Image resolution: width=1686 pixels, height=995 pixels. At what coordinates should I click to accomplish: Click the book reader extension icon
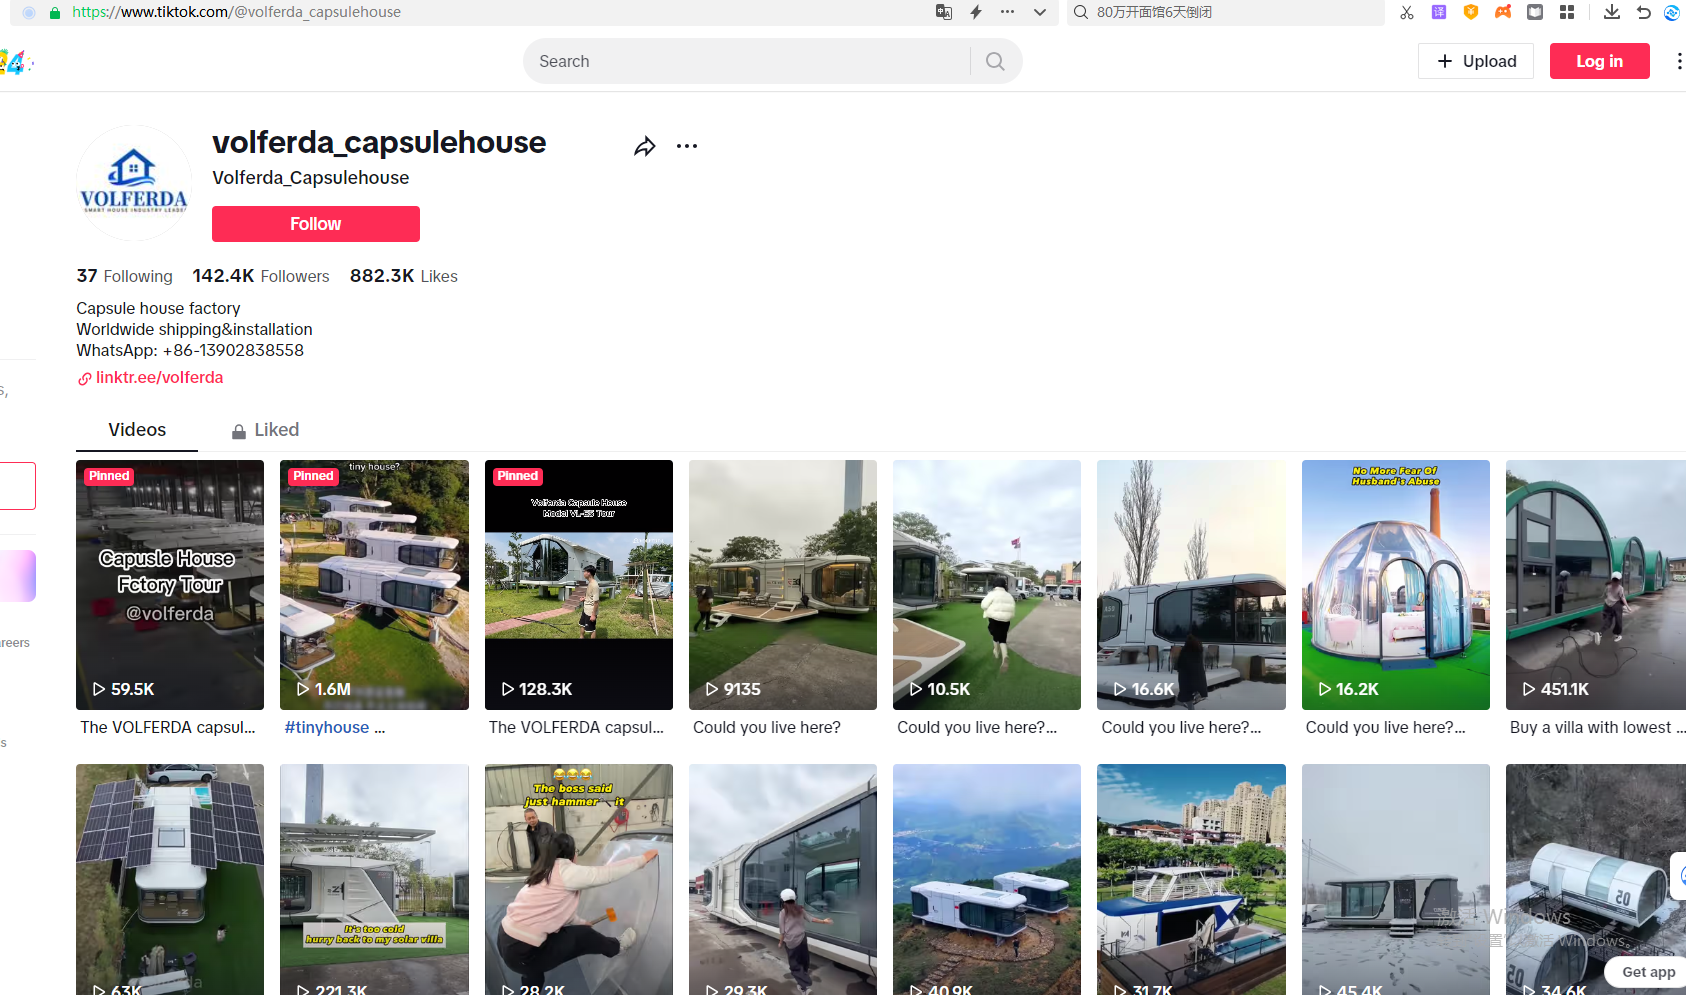click(1535, 12)
